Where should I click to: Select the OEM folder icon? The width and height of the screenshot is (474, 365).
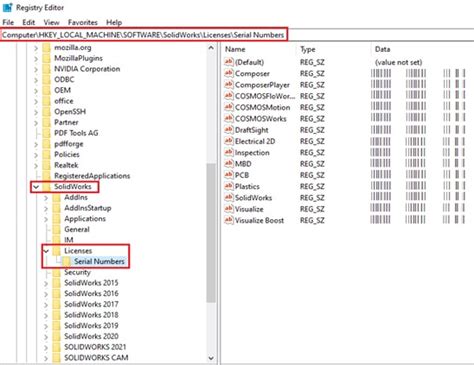click(46, 90)
